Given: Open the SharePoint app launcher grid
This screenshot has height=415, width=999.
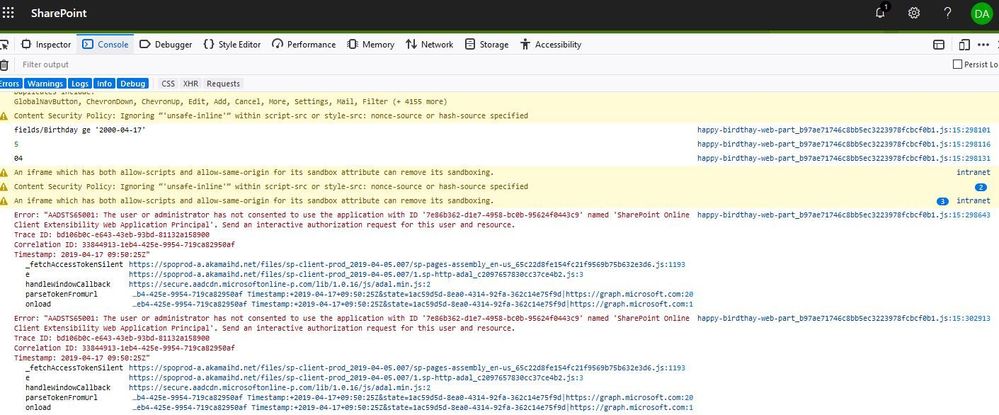Looking at the screenshot, I should tap(8, 13).
